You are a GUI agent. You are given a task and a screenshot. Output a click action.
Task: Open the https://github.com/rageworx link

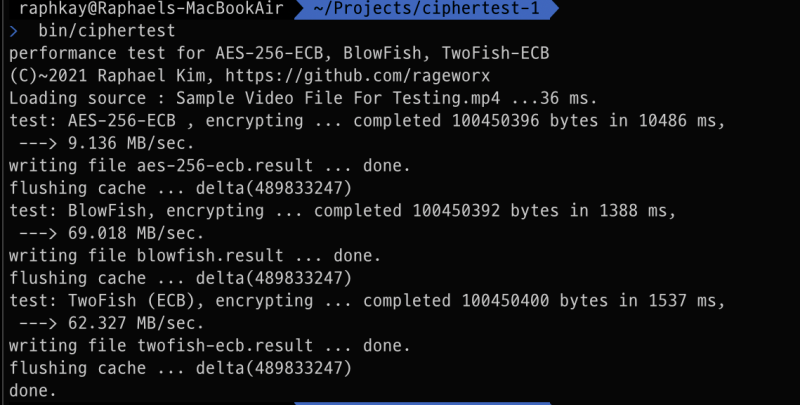pyautogui.click(x=358, y=76)
